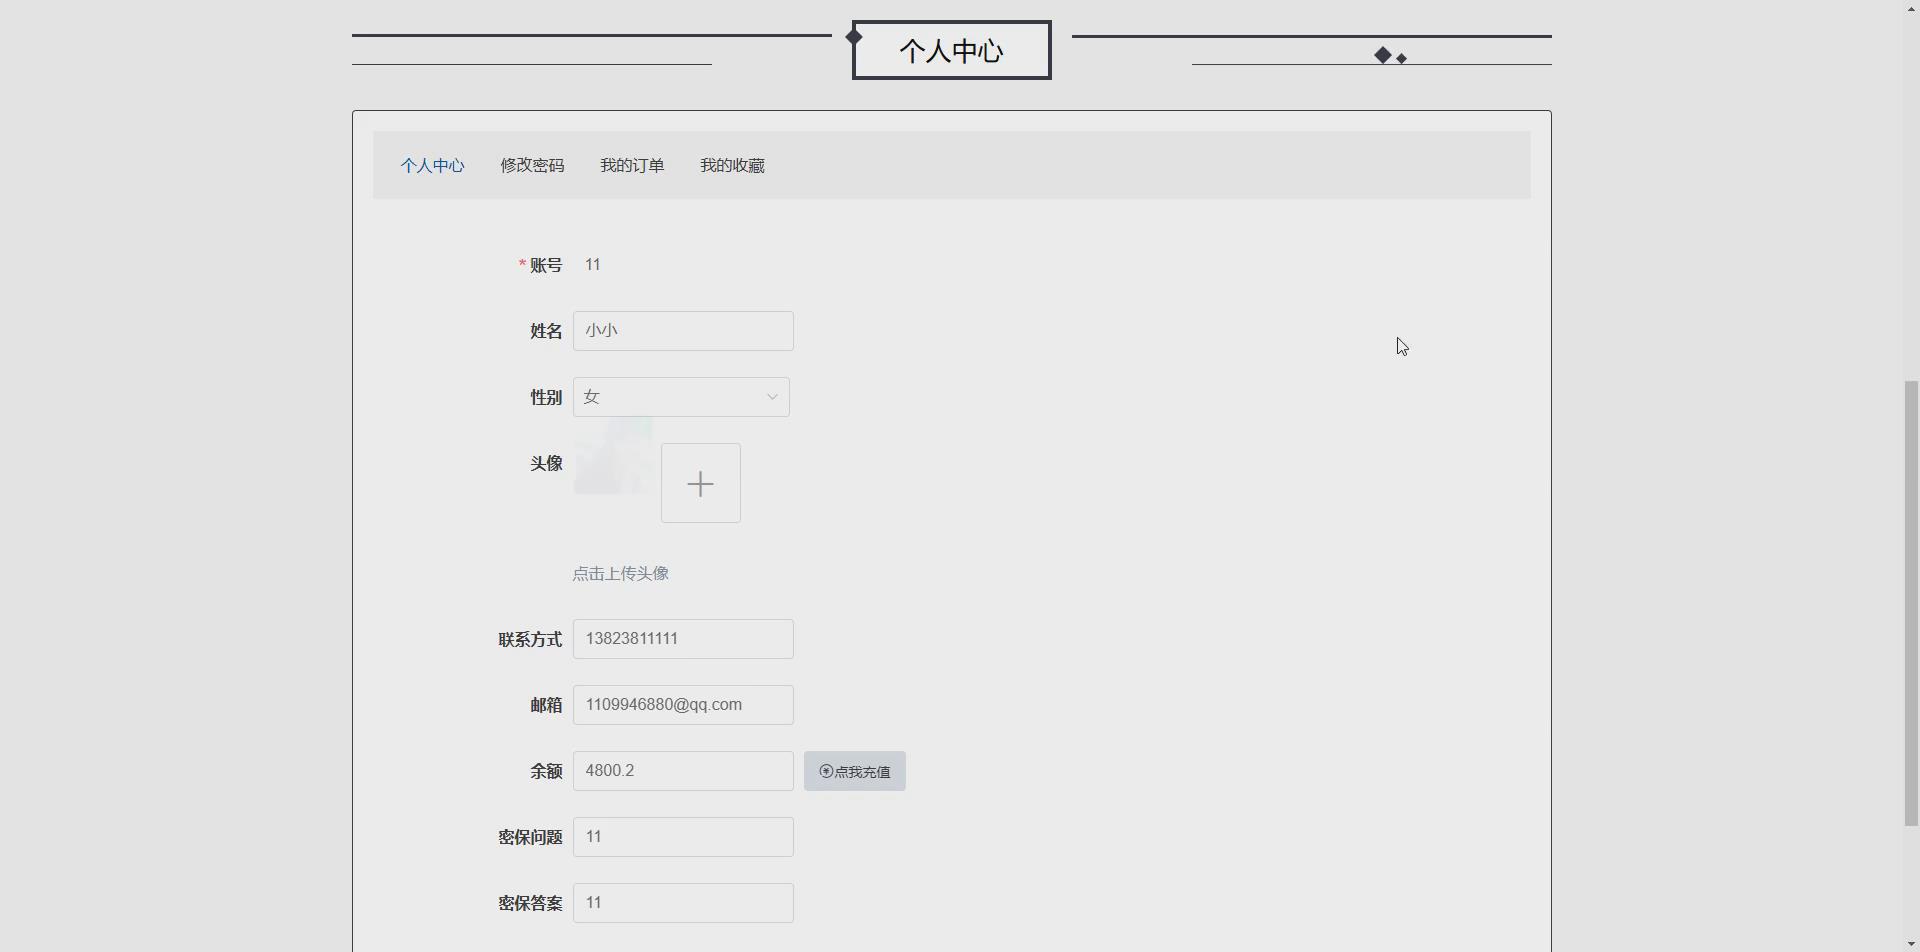Screen dimensions: 1920x952
Task: Click the scrollbar up arrow icon
Action: tap(1911, 8)
